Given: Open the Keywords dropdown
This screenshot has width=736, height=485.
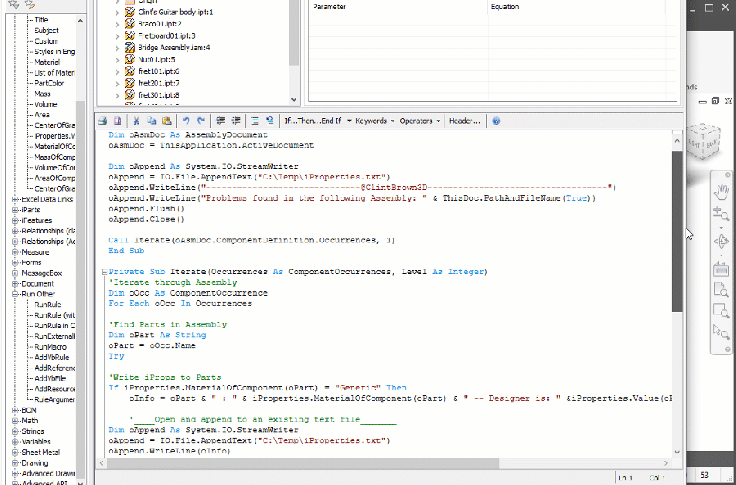Looking at the screenshot, I should click(373, 121).
